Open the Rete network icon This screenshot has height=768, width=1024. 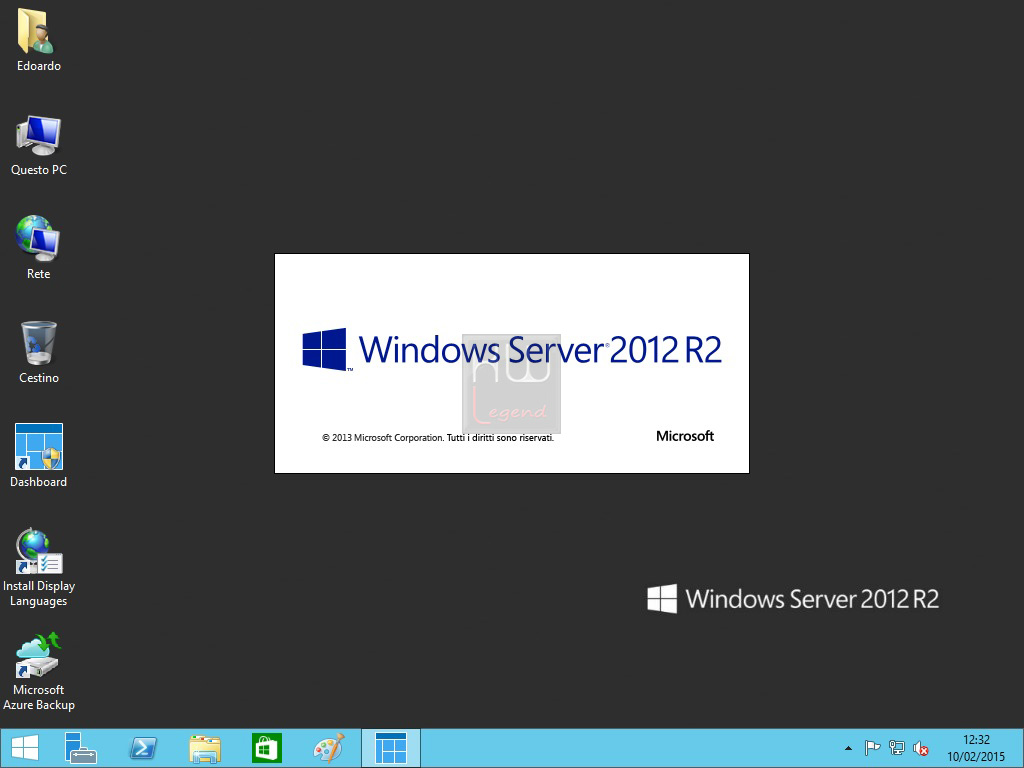pyautogui.click(x=38, y=239)
